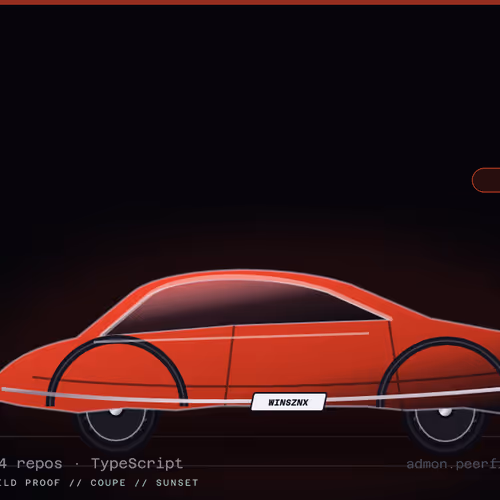
Task: Open the admon.peerf link
Action: click(x=453, y=464)
